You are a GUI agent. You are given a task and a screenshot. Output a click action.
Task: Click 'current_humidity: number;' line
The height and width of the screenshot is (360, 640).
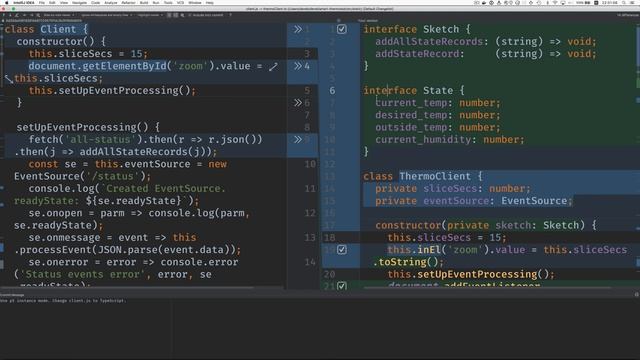click(x=450, y=139)
